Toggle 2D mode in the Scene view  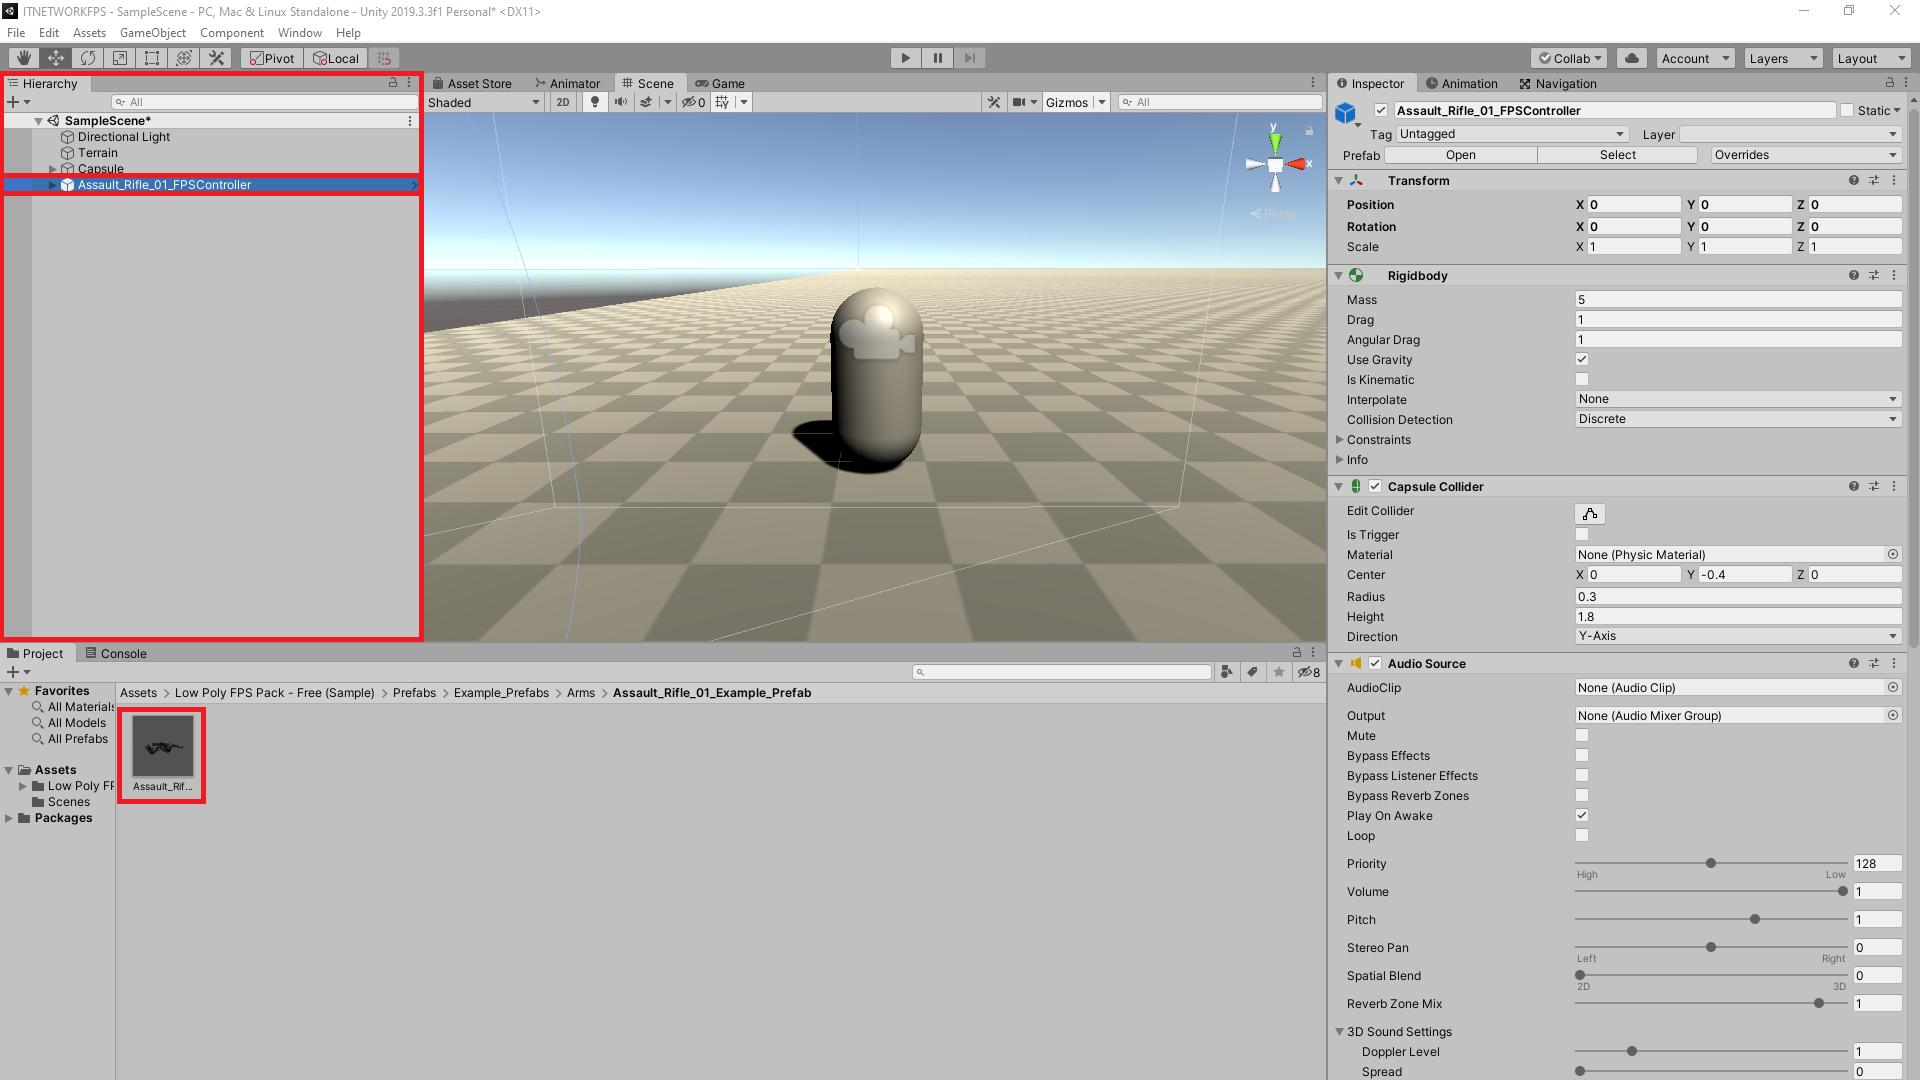(x=562, y=102)
